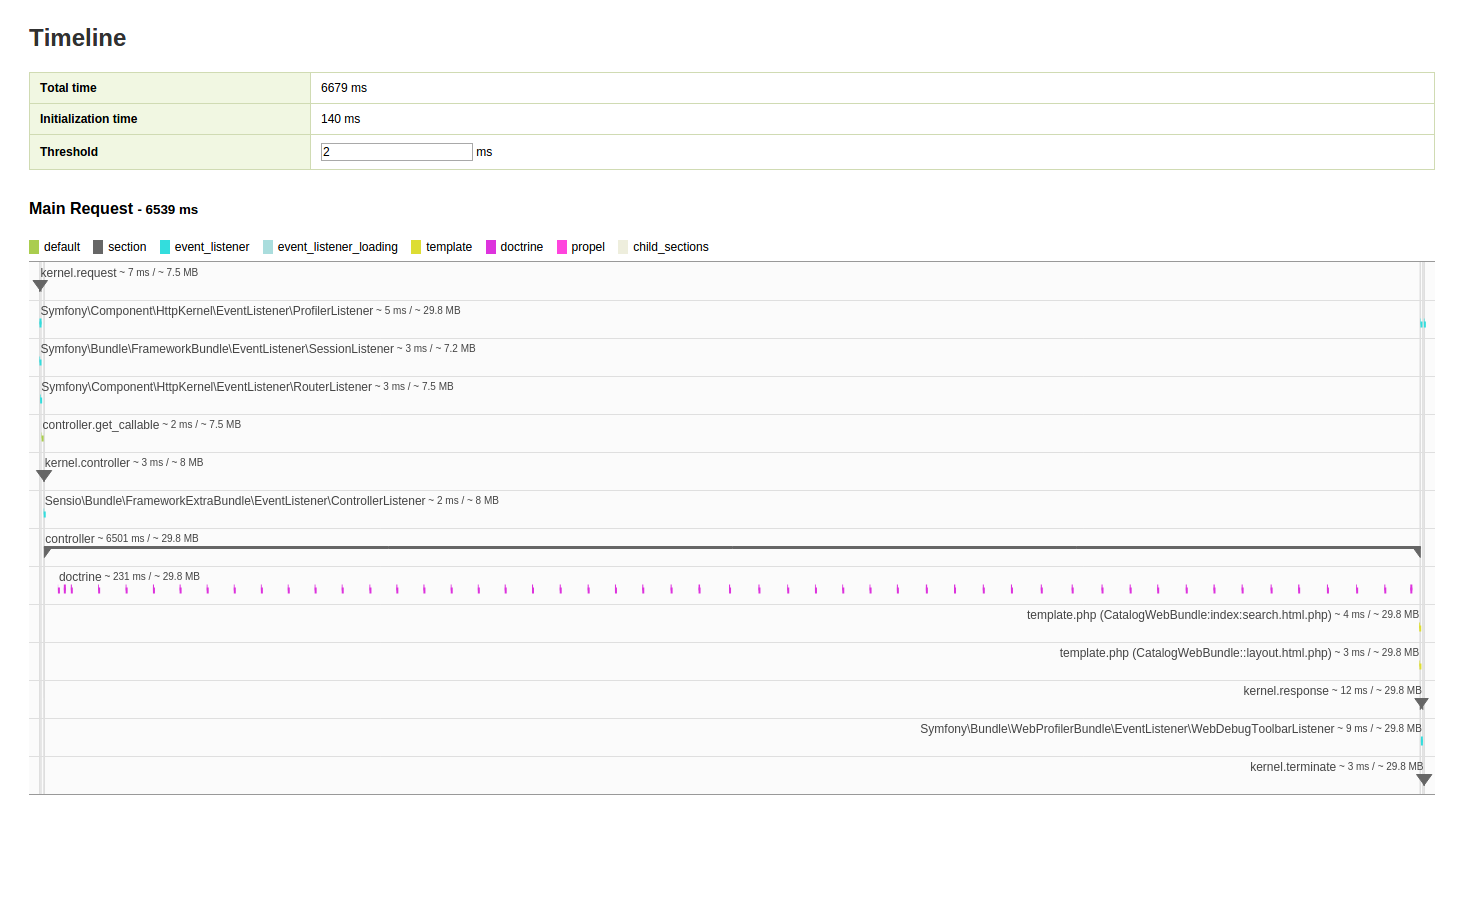Click the kernel.controller triangle marker
Image resolution: width=1469 pixels, height=901 pixels.
coord(44,476)
